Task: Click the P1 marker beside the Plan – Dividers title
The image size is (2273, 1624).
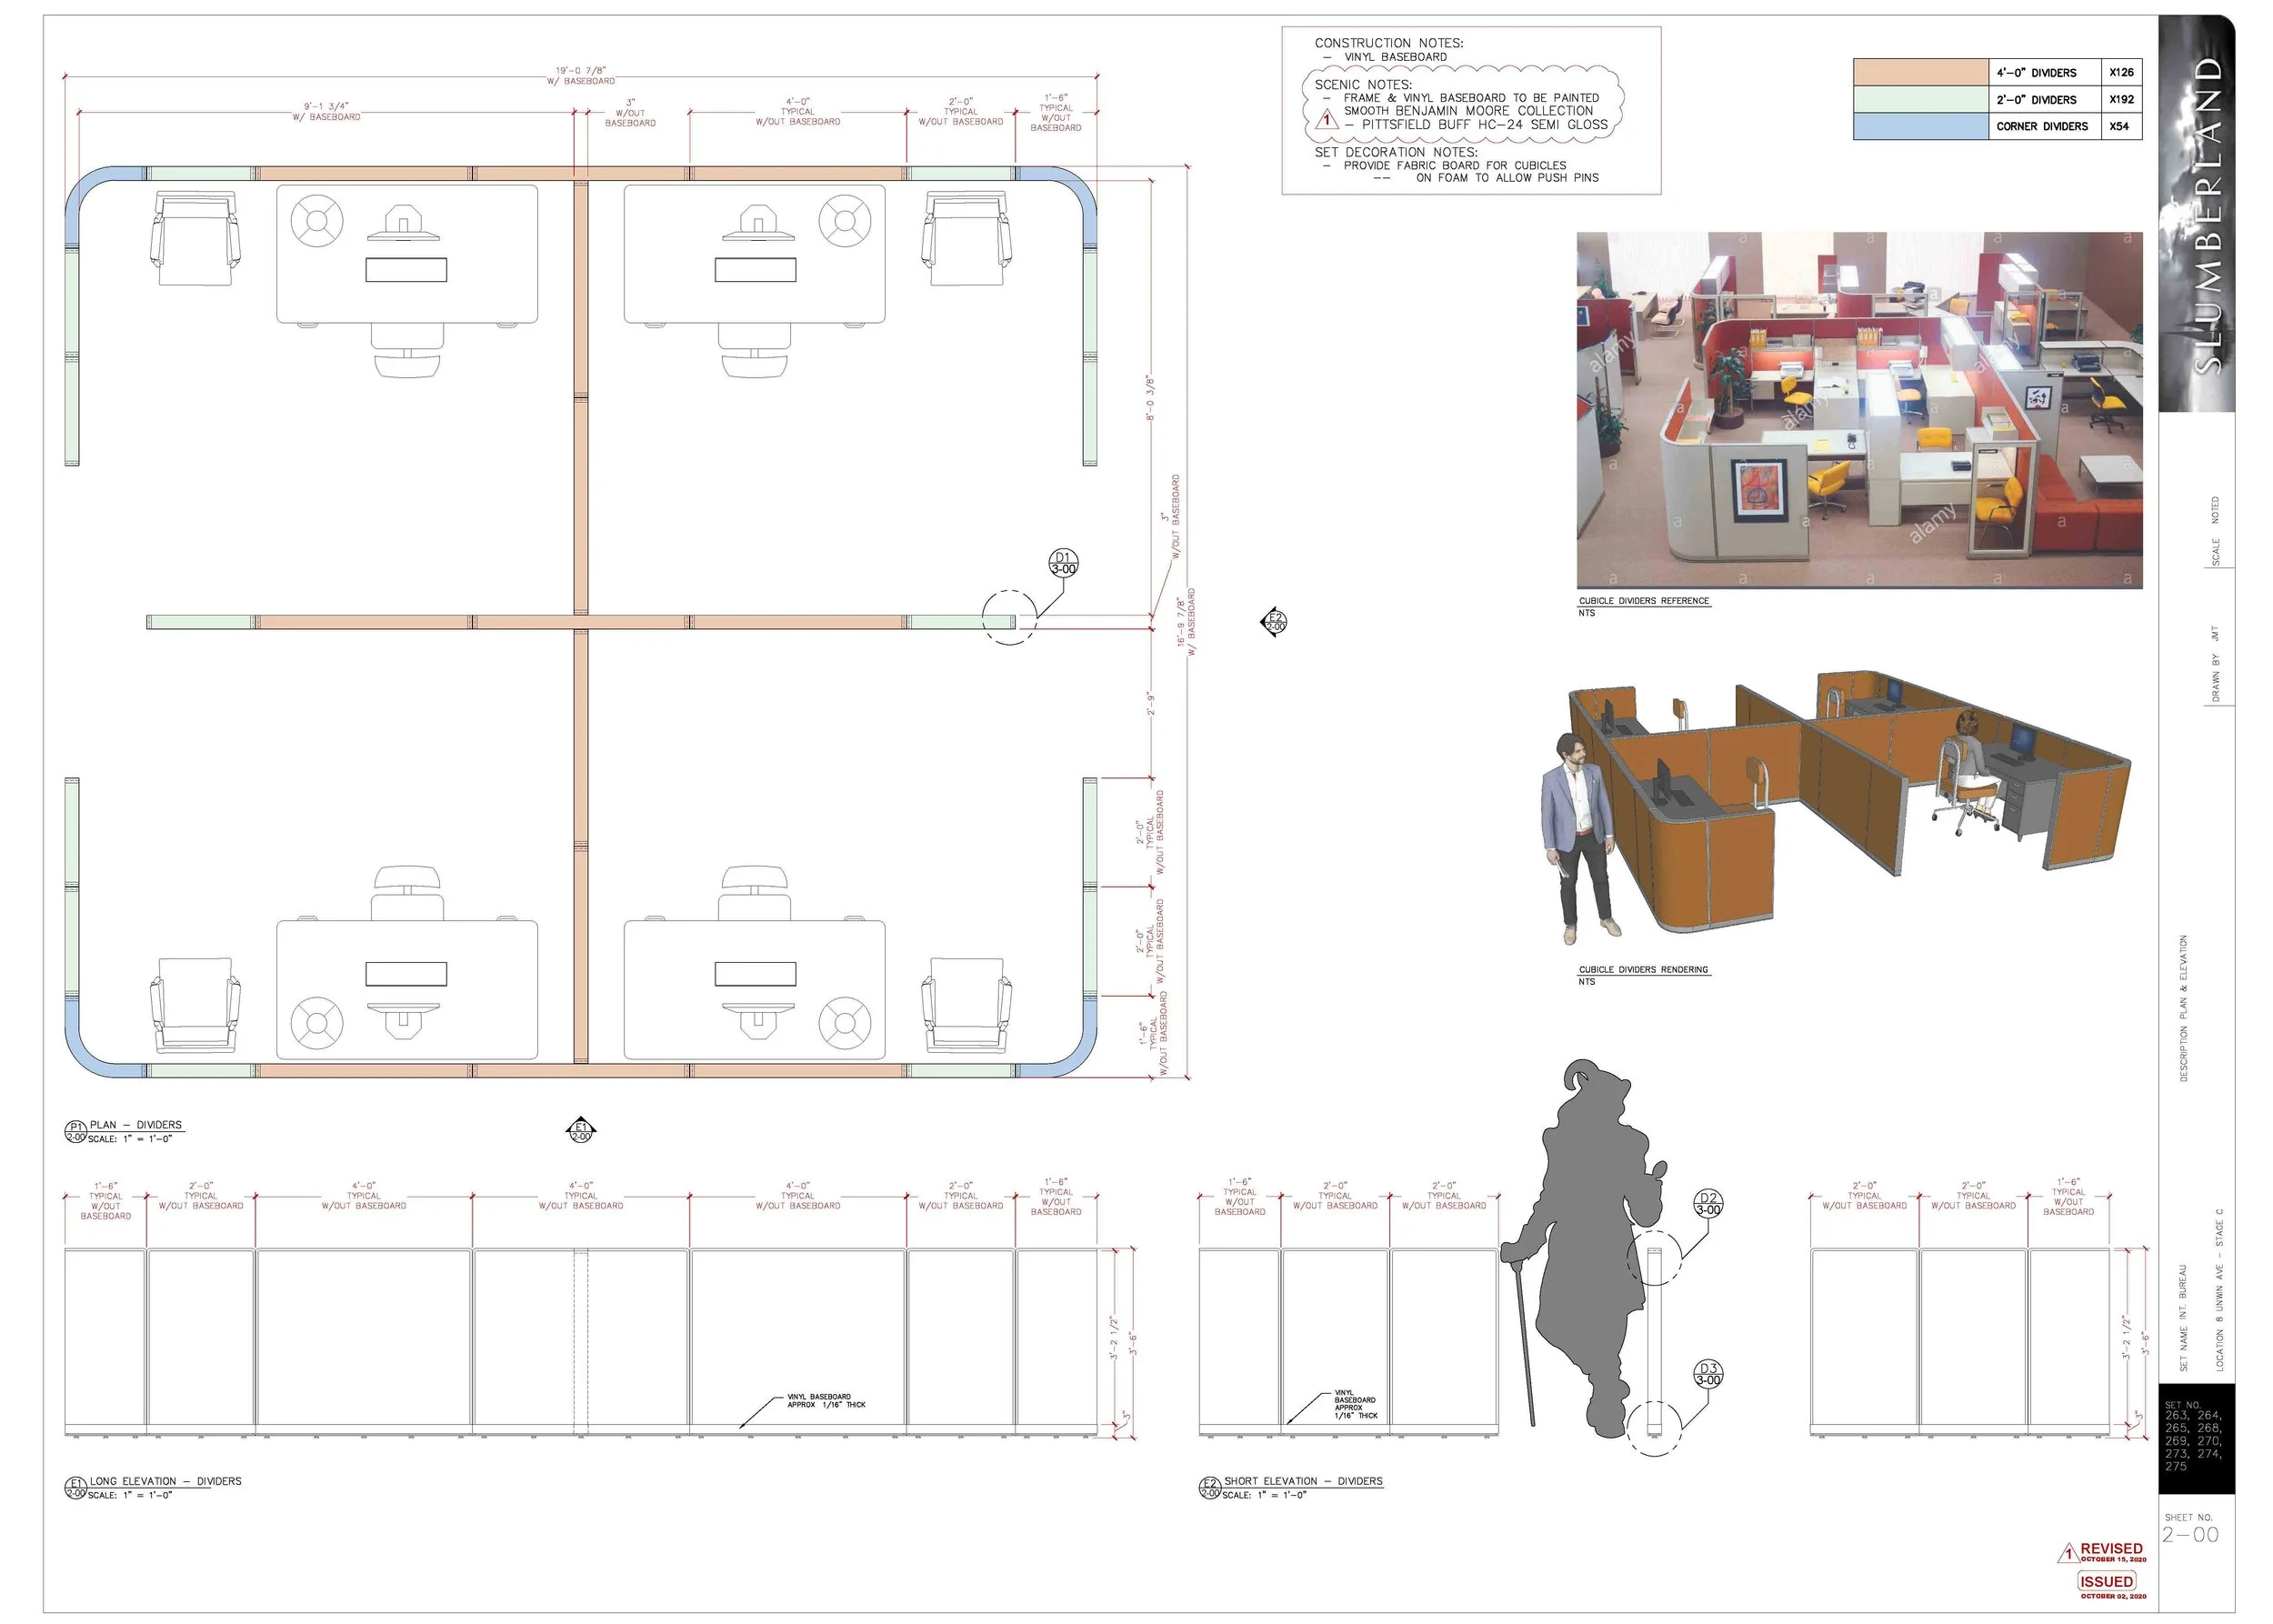Action: 76,1131
